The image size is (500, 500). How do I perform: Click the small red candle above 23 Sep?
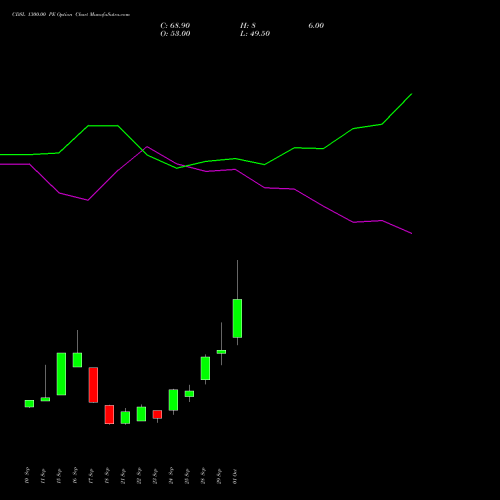(x=157, y=414)
